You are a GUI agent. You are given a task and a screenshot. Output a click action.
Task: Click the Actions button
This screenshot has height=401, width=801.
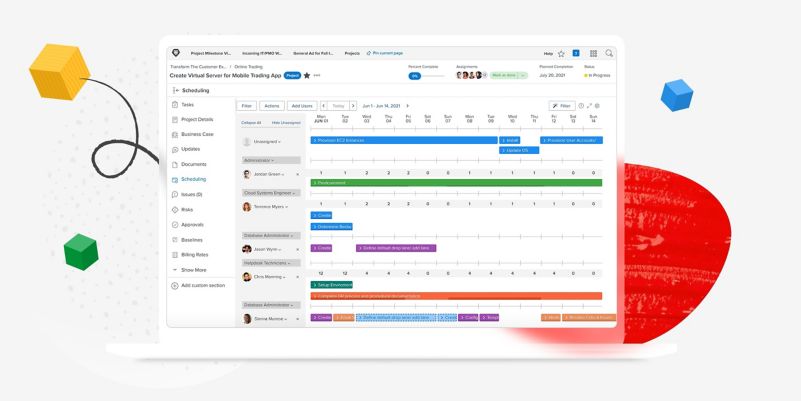point(271,105)
